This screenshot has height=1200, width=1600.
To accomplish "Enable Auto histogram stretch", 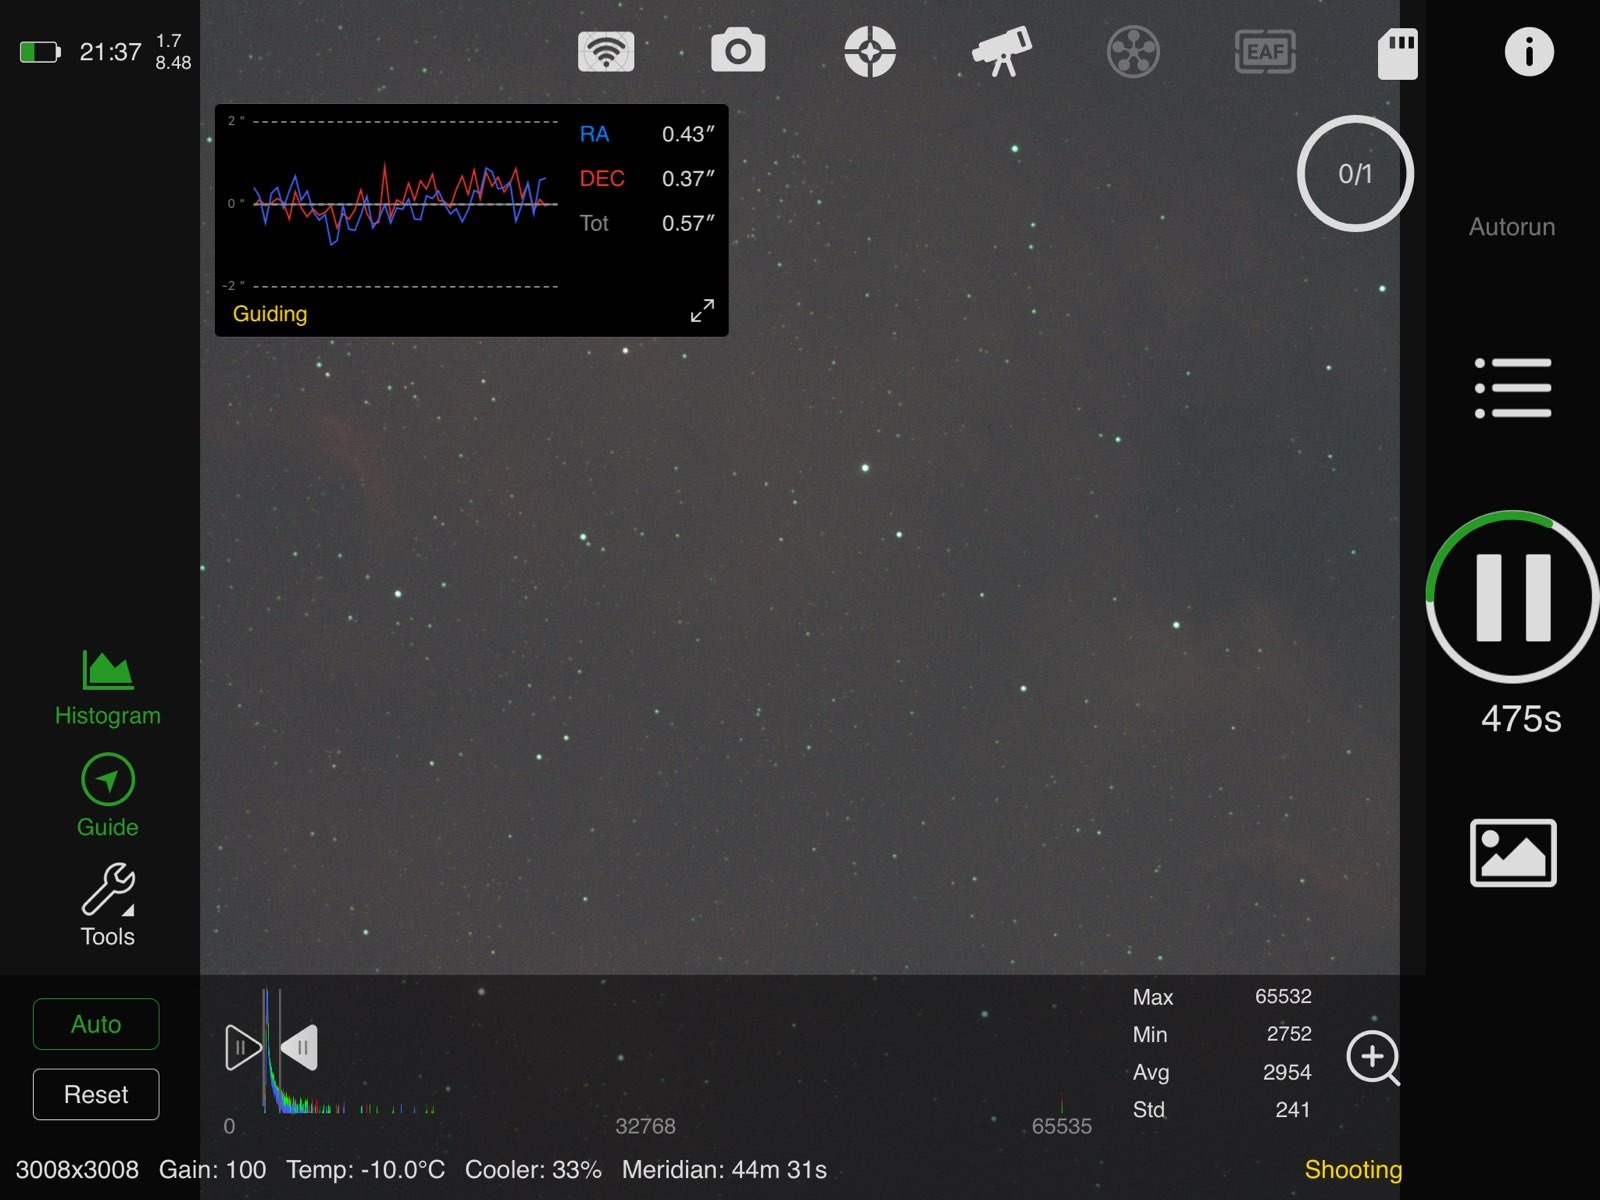I will pos(96,1024).
